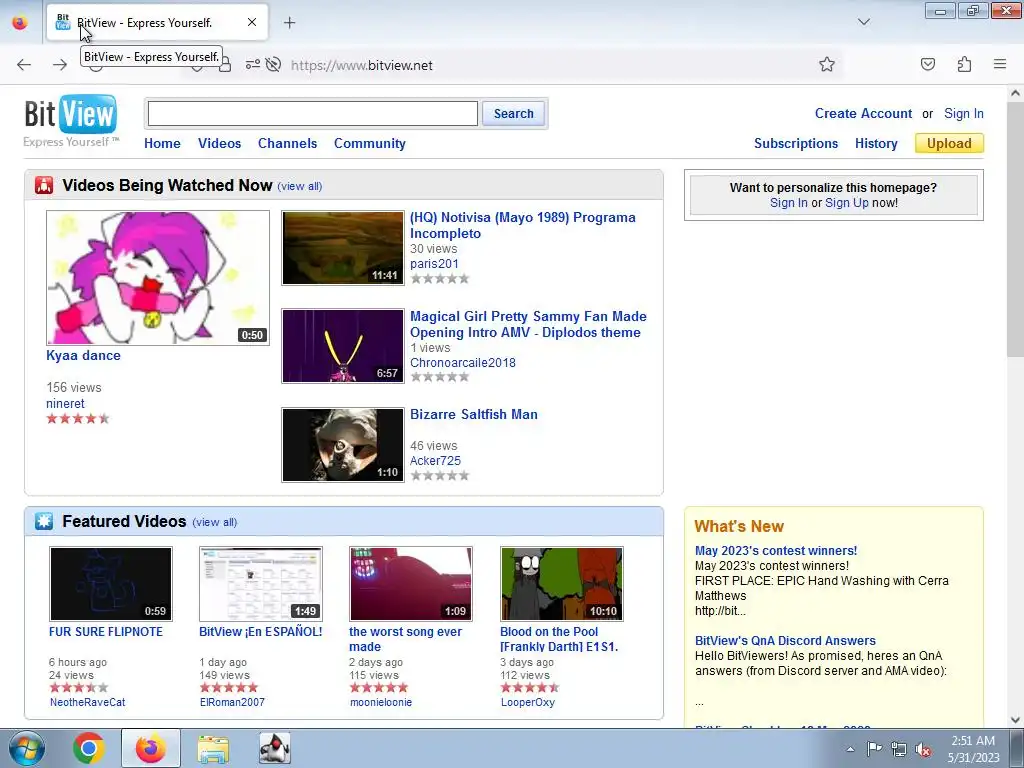Click the Featured Videos blue icon

pos(44,521)
